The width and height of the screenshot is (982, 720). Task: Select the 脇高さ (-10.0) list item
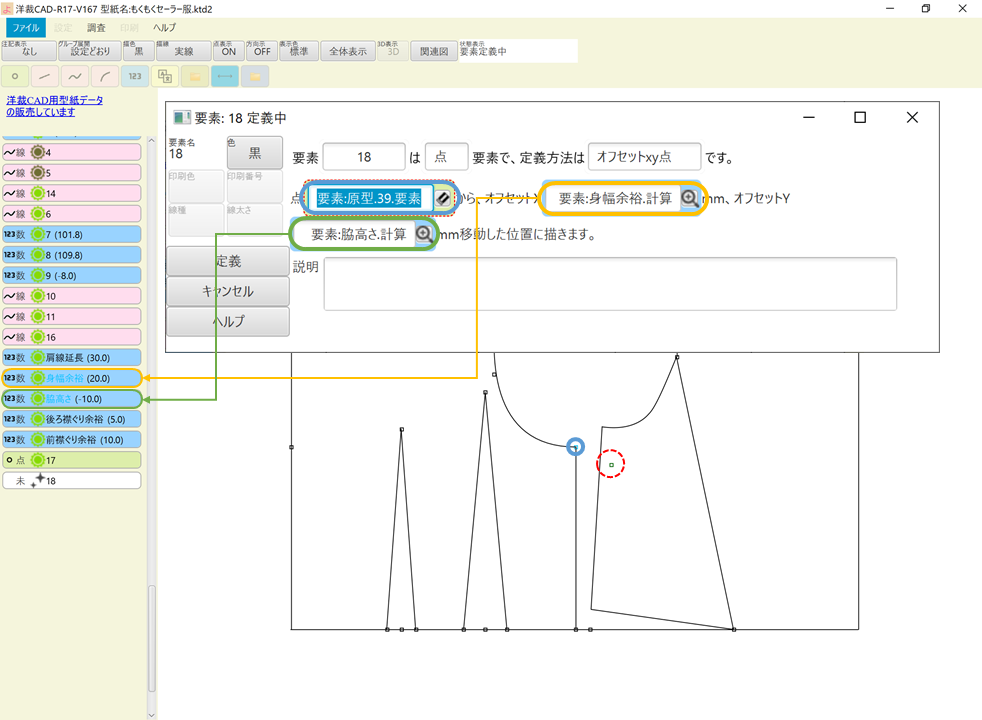[x=71, y=398]
